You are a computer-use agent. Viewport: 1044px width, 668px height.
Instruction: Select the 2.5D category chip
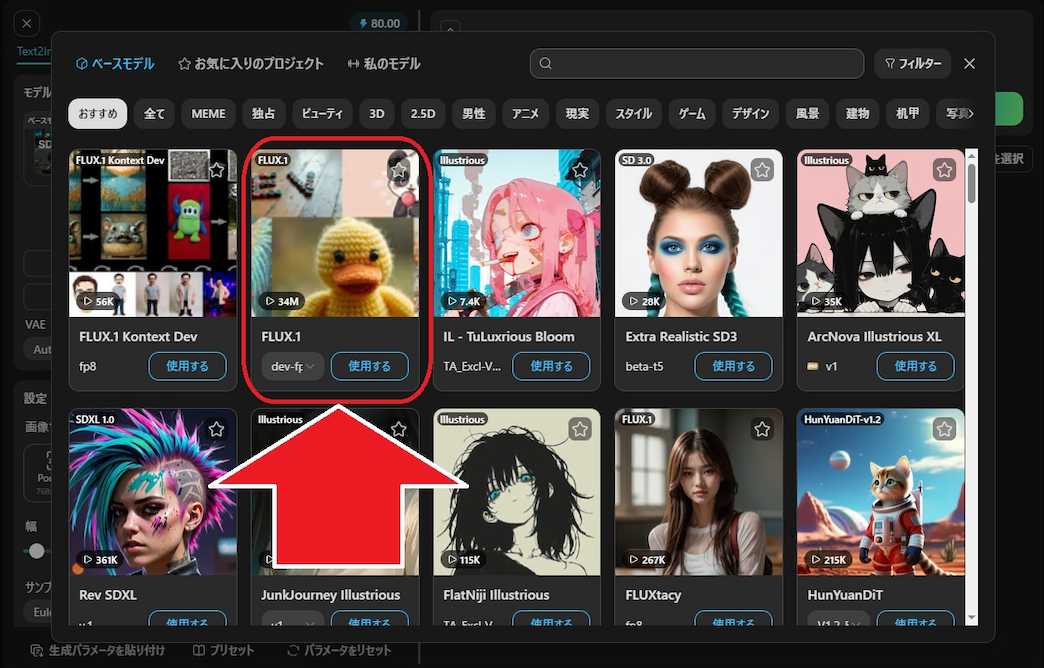pyautogui.click(x=423, y=113)
